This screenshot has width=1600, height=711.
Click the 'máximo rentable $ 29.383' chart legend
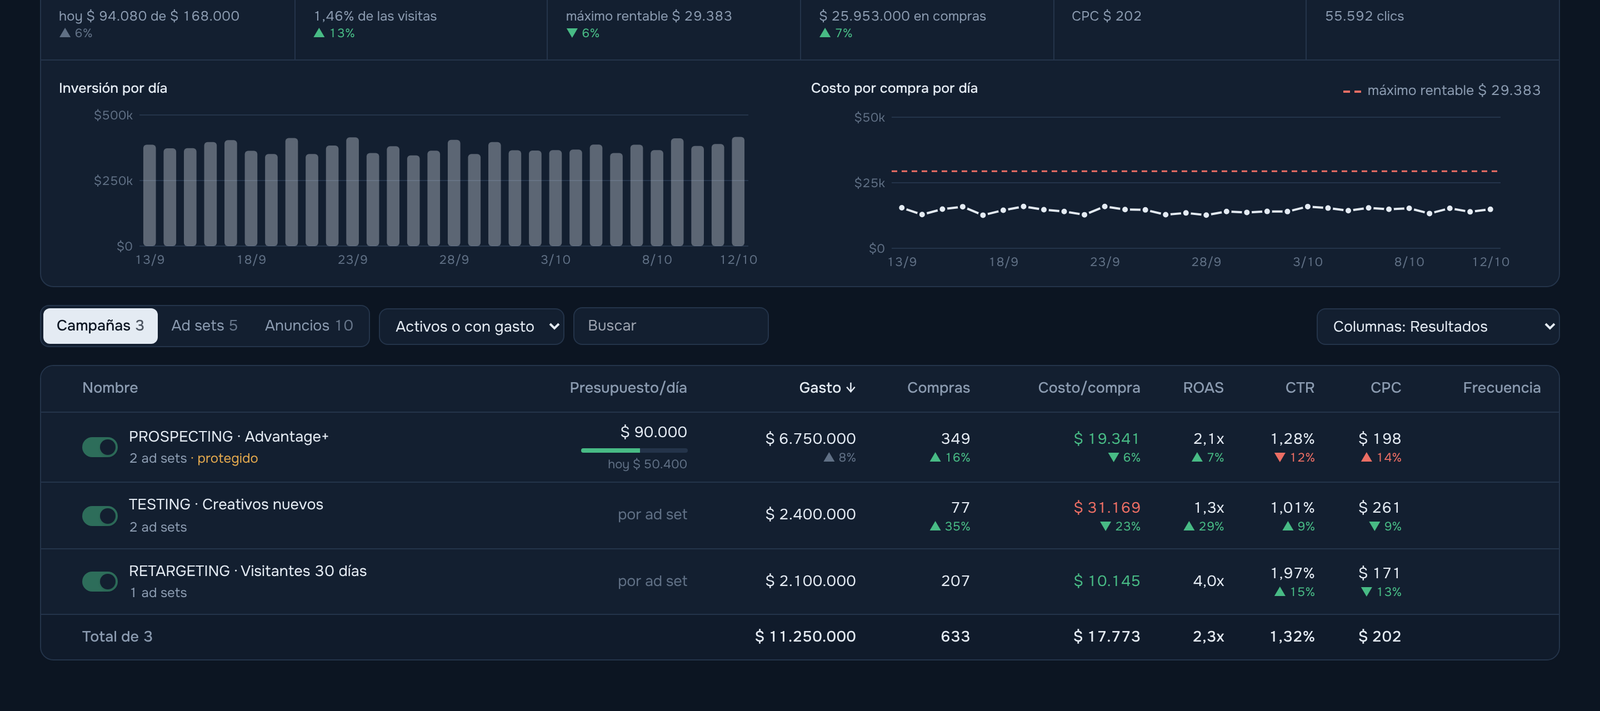tap(1441, 90)
